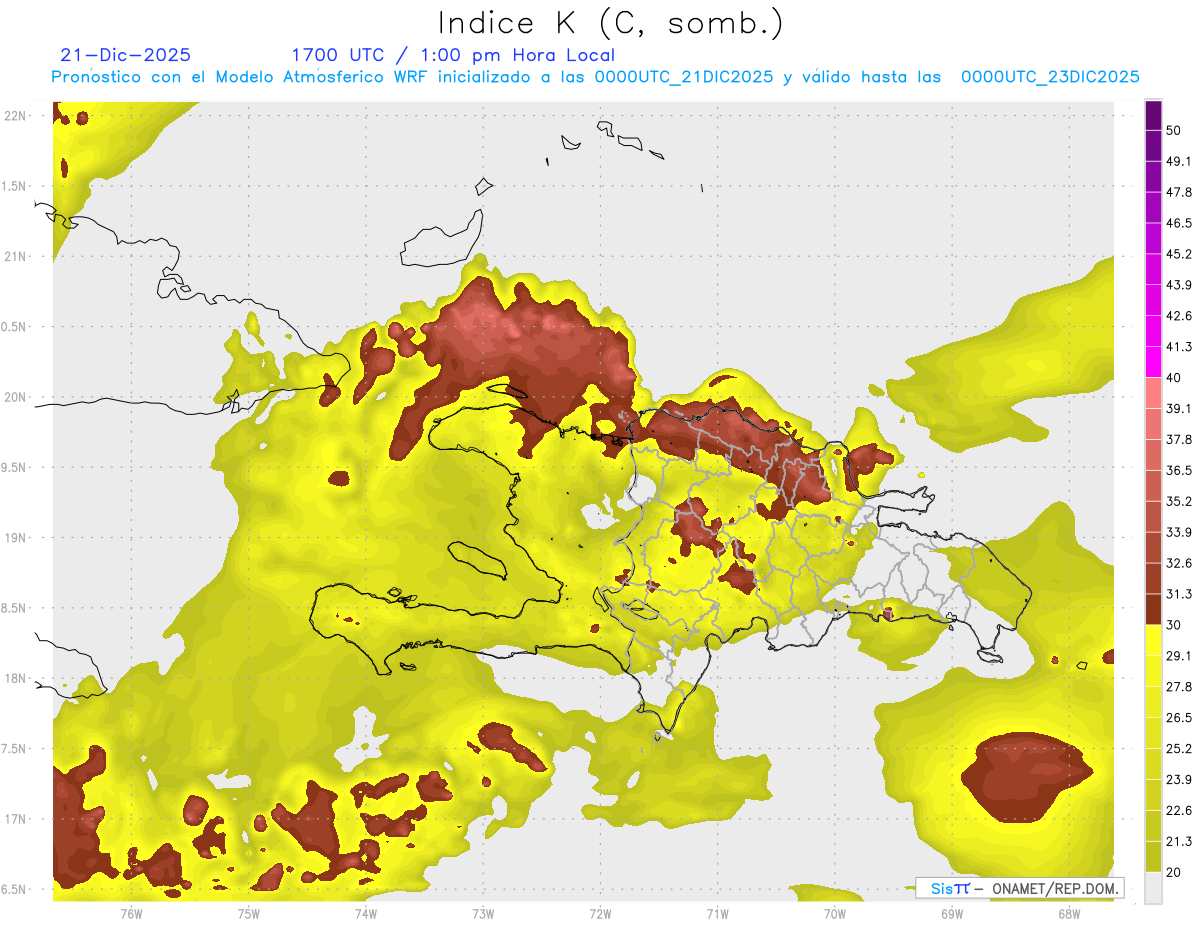
Task: Click the colorbar label '36.5'
Action: (1179, 470)
